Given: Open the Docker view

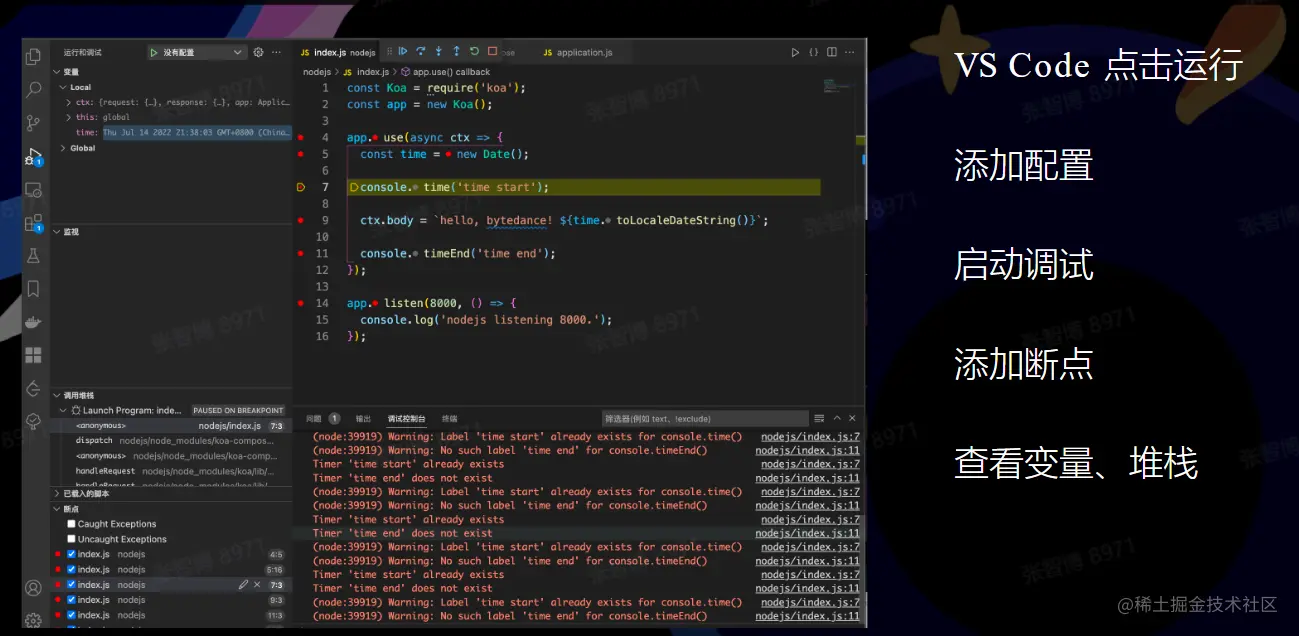Looking at the screenshot, I should click(34, 322).
